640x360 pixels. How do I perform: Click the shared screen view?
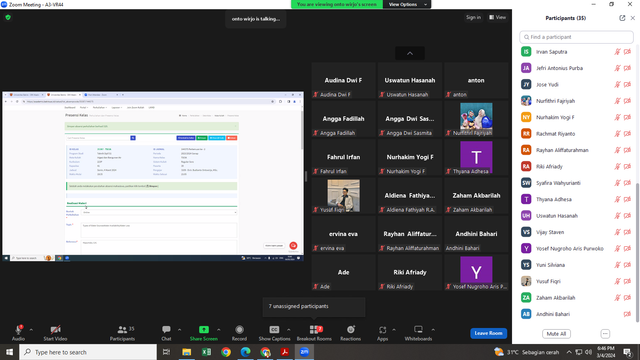click(153, 176)
